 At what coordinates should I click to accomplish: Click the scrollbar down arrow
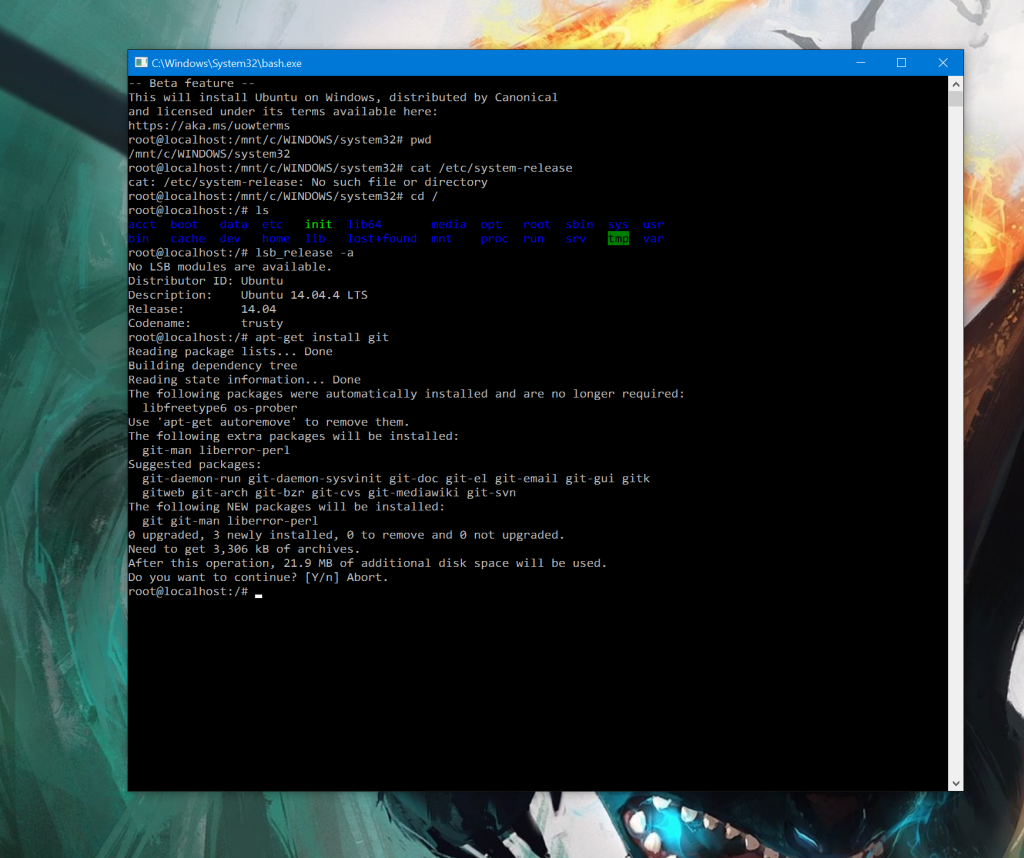[x=955, y=783]
